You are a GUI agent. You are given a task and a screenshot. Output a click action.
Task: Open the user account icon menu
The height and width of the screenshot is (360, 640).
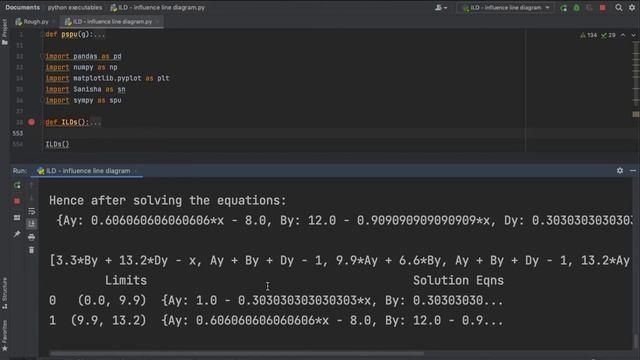440,8
